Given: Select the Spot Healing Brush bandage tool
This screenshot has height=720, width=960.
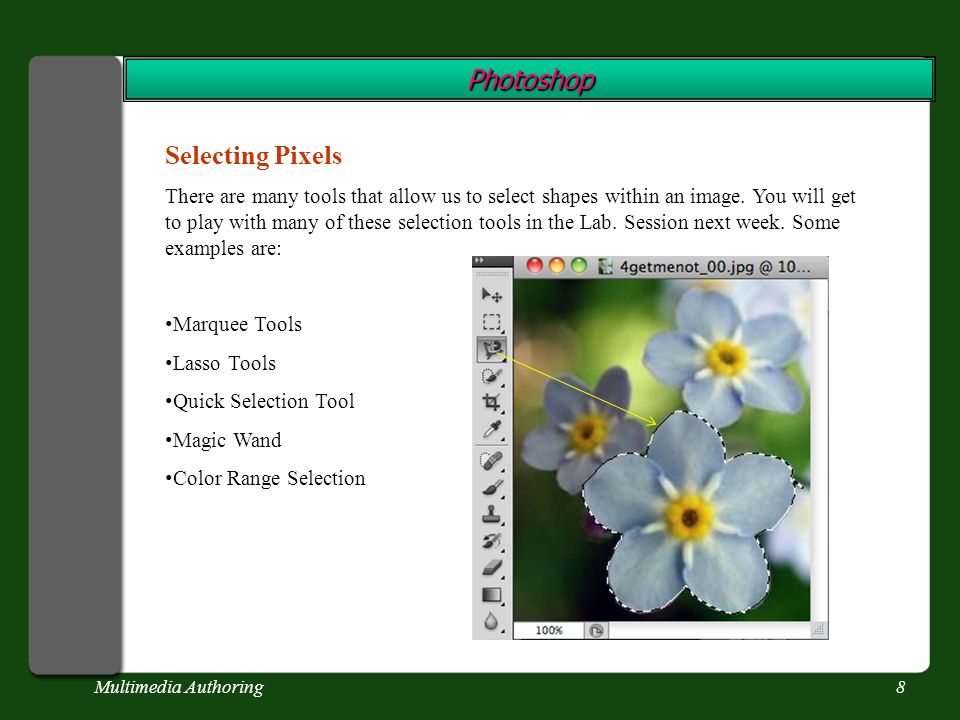Looking at the screenshot, I should 492,460.
